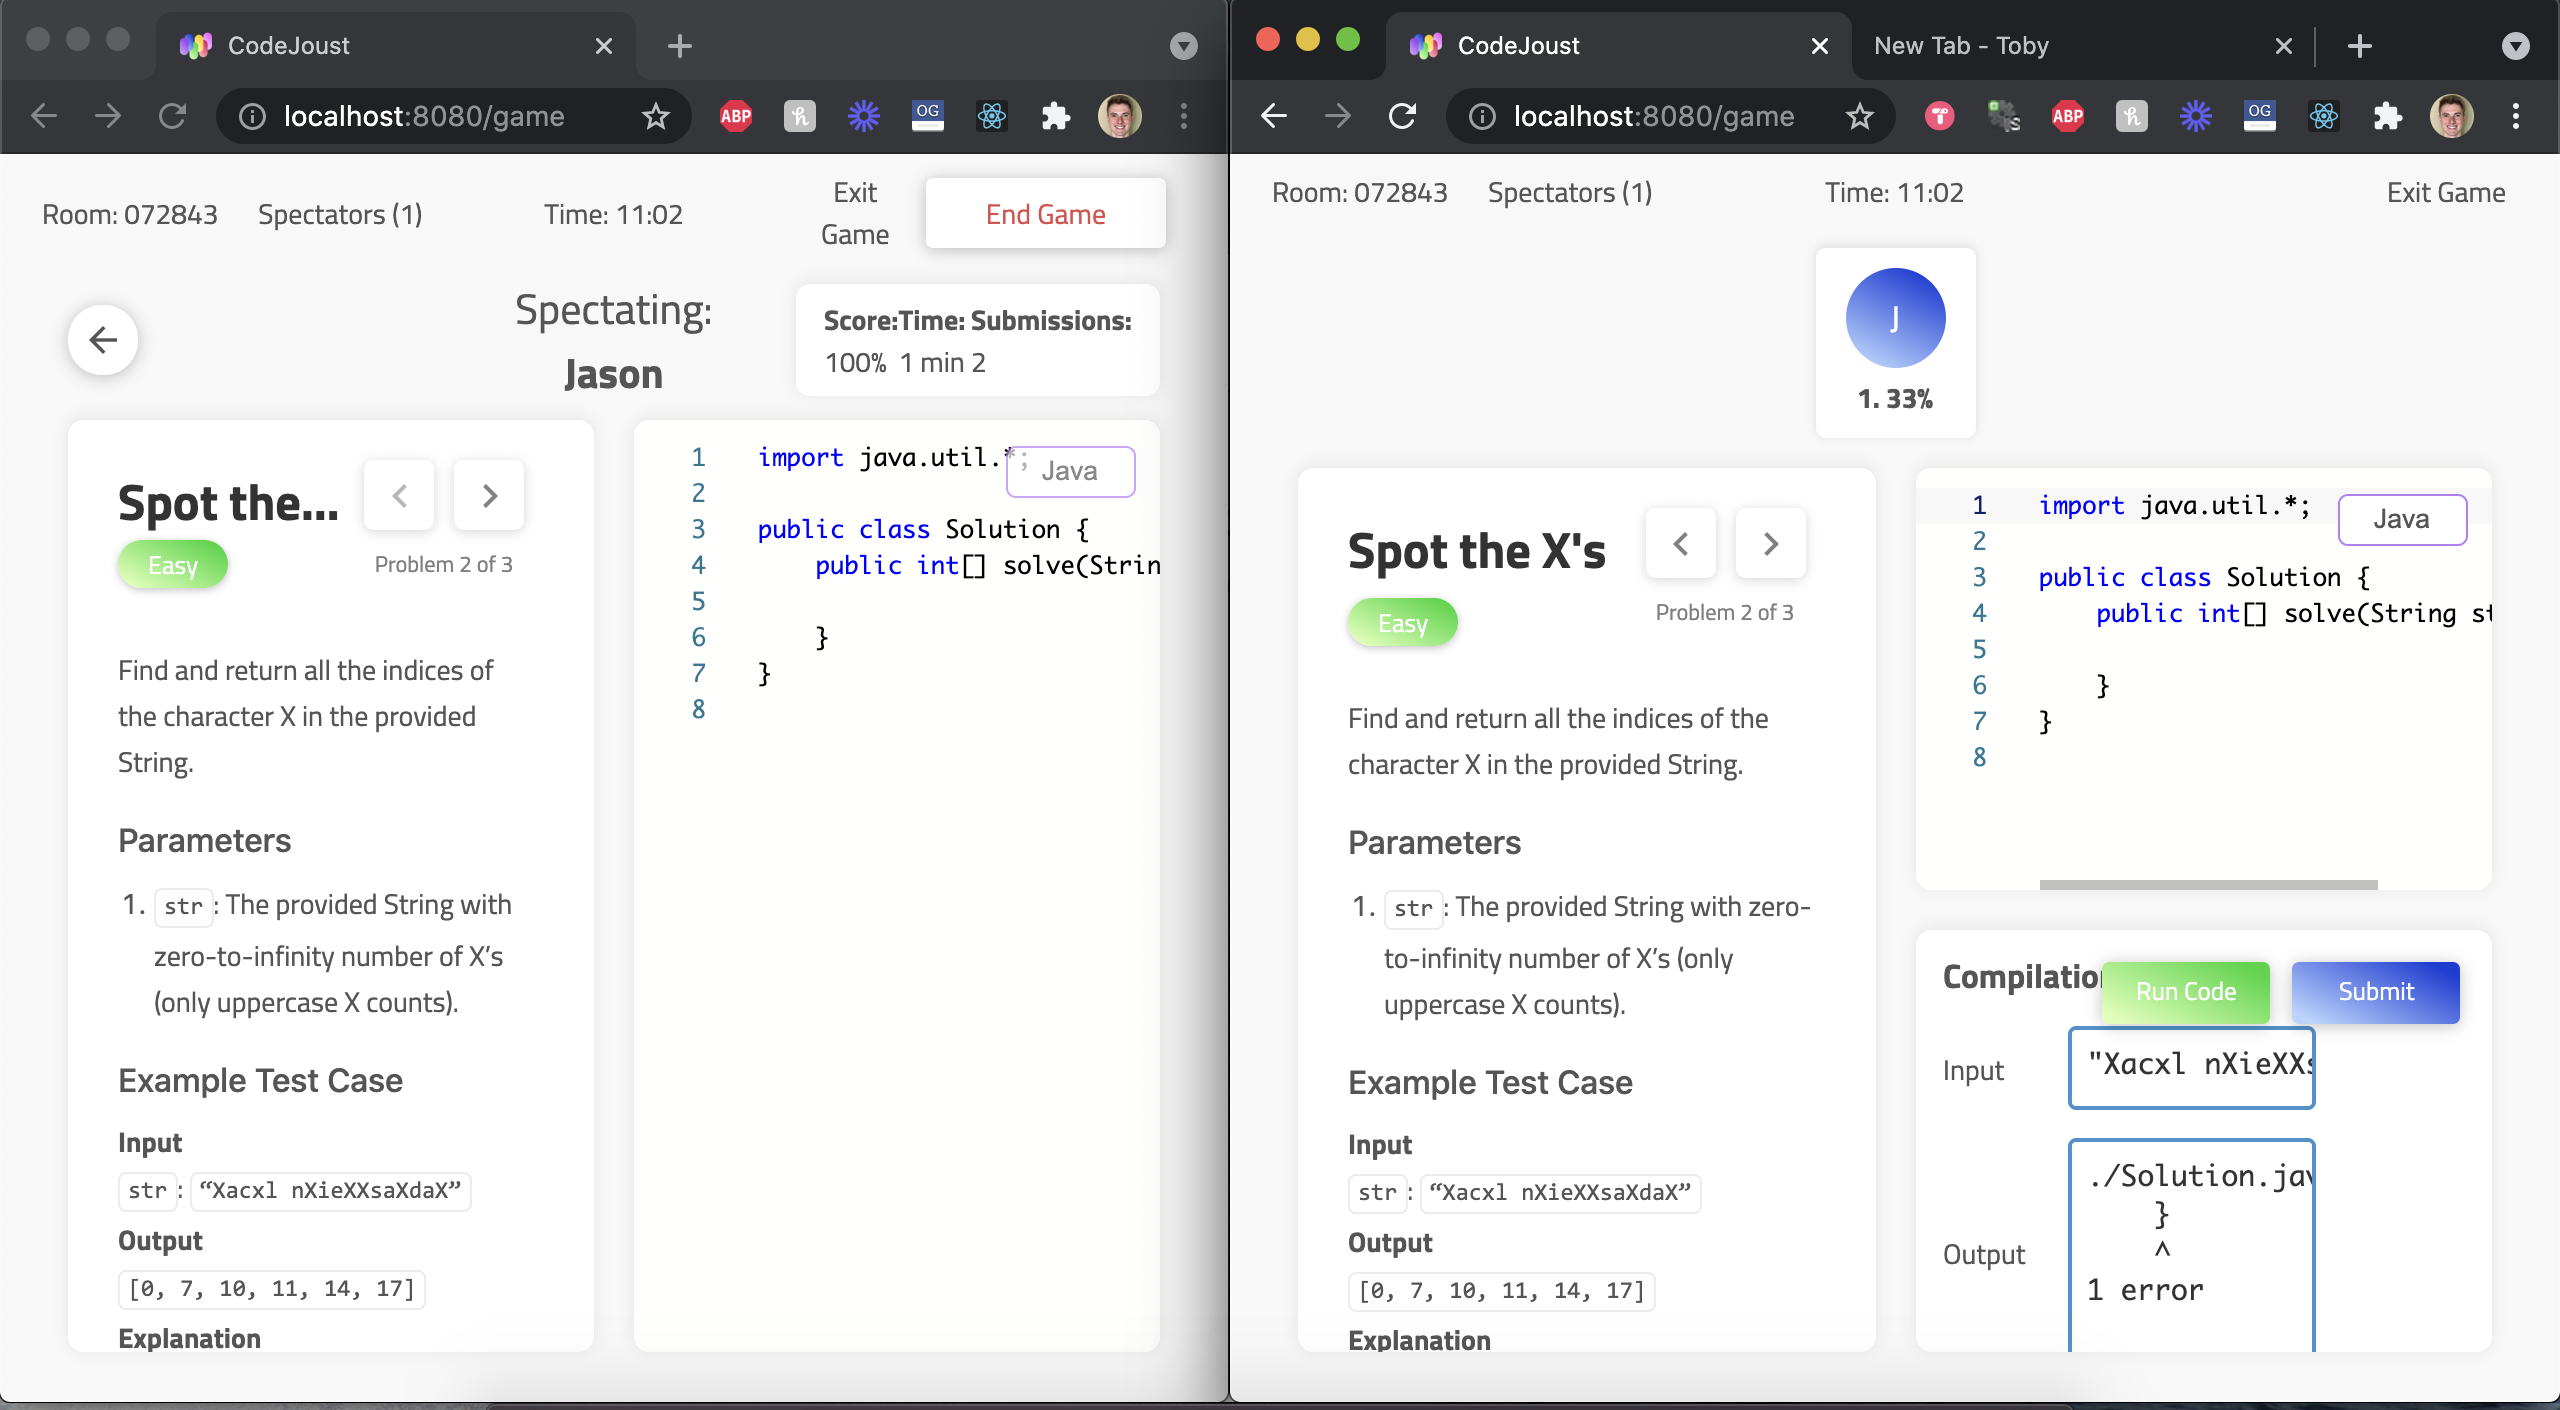Open Extensions puzzle icon in right browser
The width and height of the screenshot is (2560, 1410).
coord(2387,116)
